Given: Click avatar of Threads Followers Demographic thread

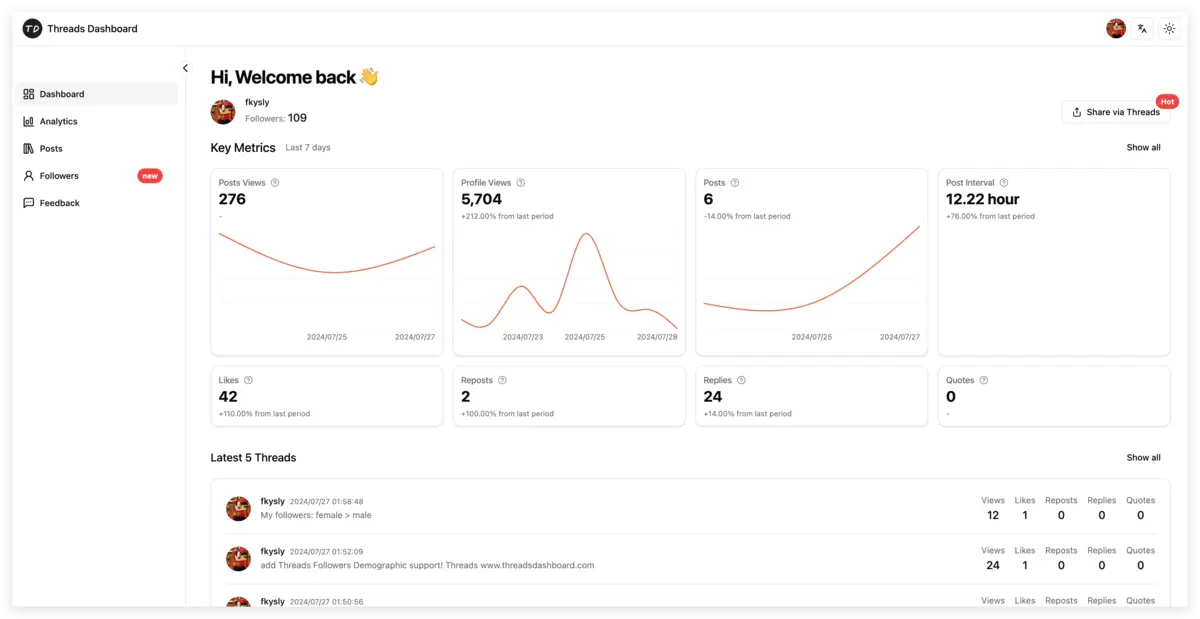Looking at the screenshot, I should pos(238,559).
